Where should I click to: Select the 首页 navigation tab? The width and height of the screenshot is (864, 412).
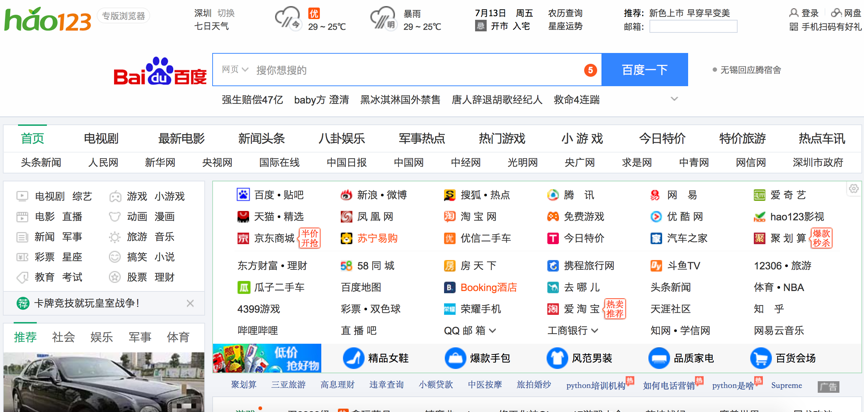pos(33,139)
